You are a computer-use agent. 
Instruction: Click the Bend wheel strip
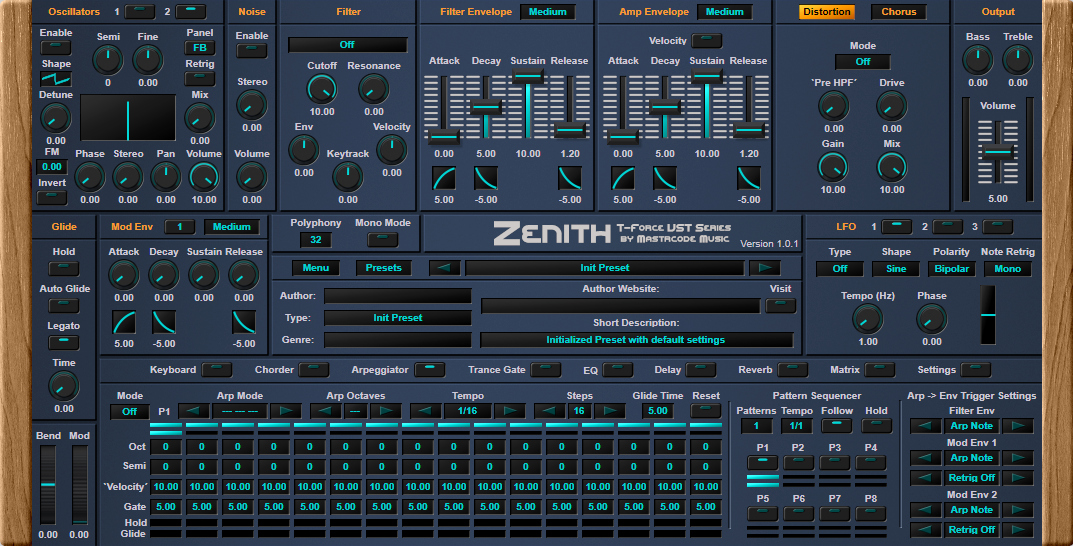(47, 484)
